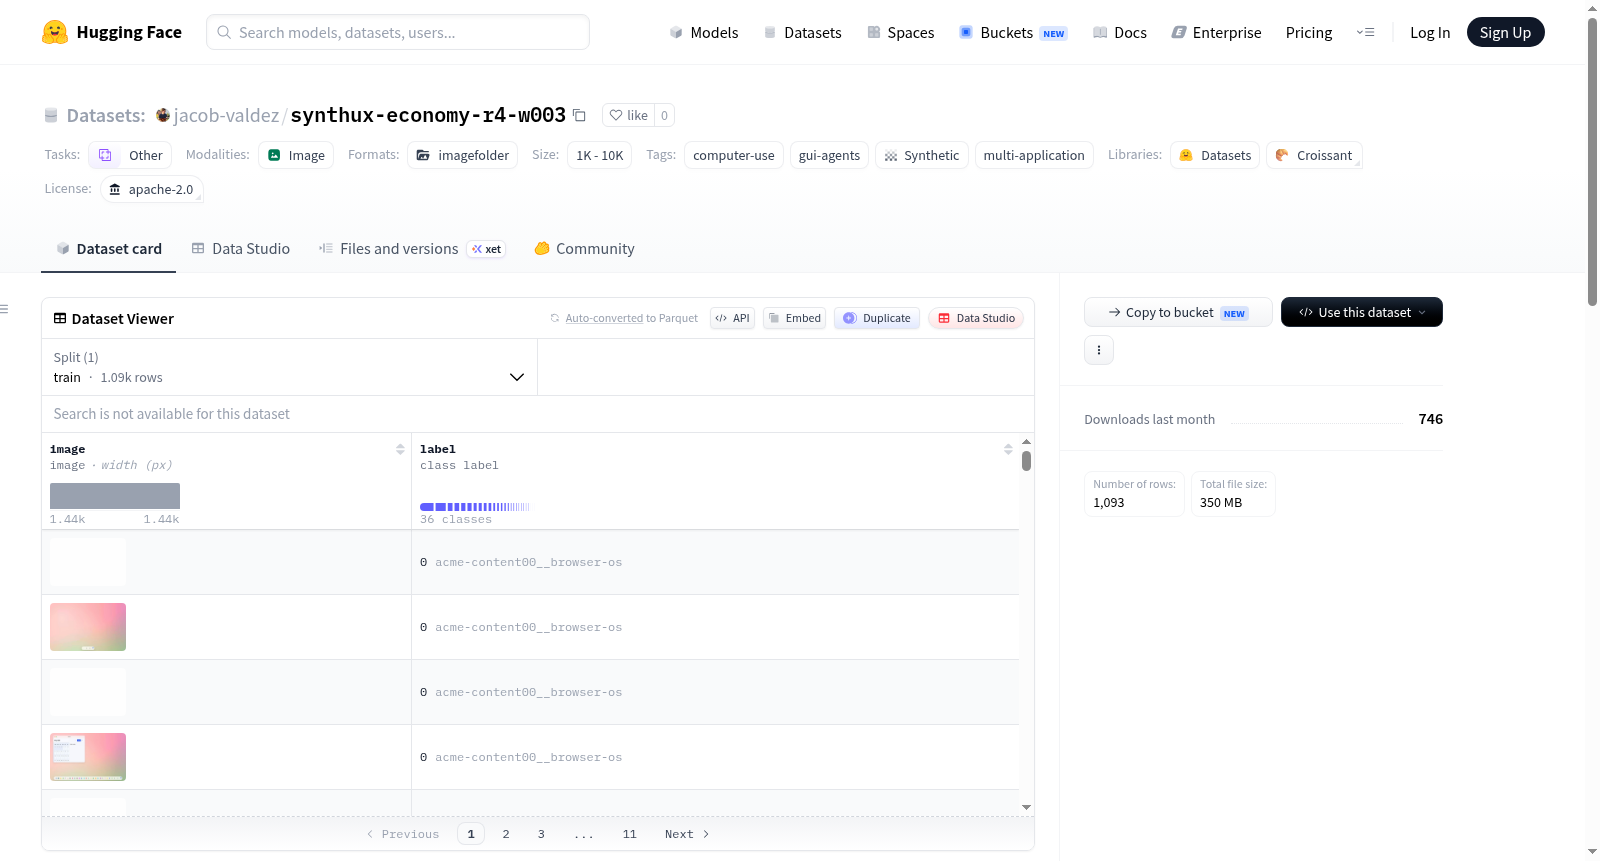Click the datasets breadcrumb icon
Screen dimensions: 1600x861
tap(51, 115)
